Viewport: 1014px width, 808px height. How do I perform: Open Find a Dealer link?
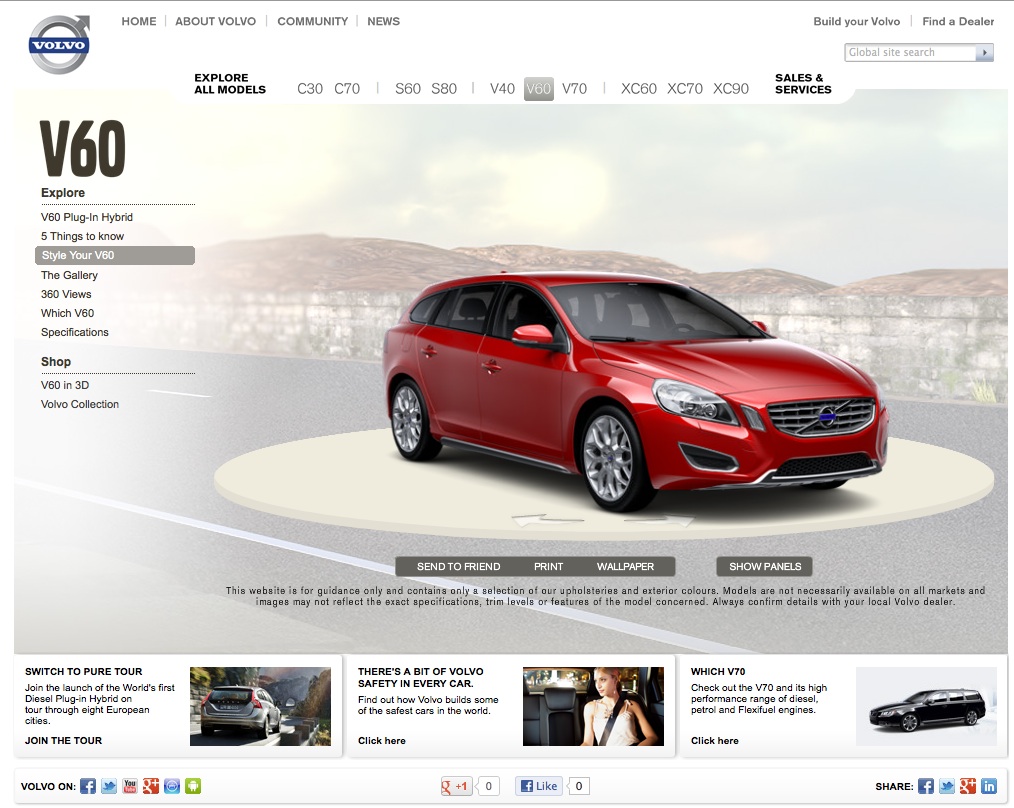[x=958, y=21]
